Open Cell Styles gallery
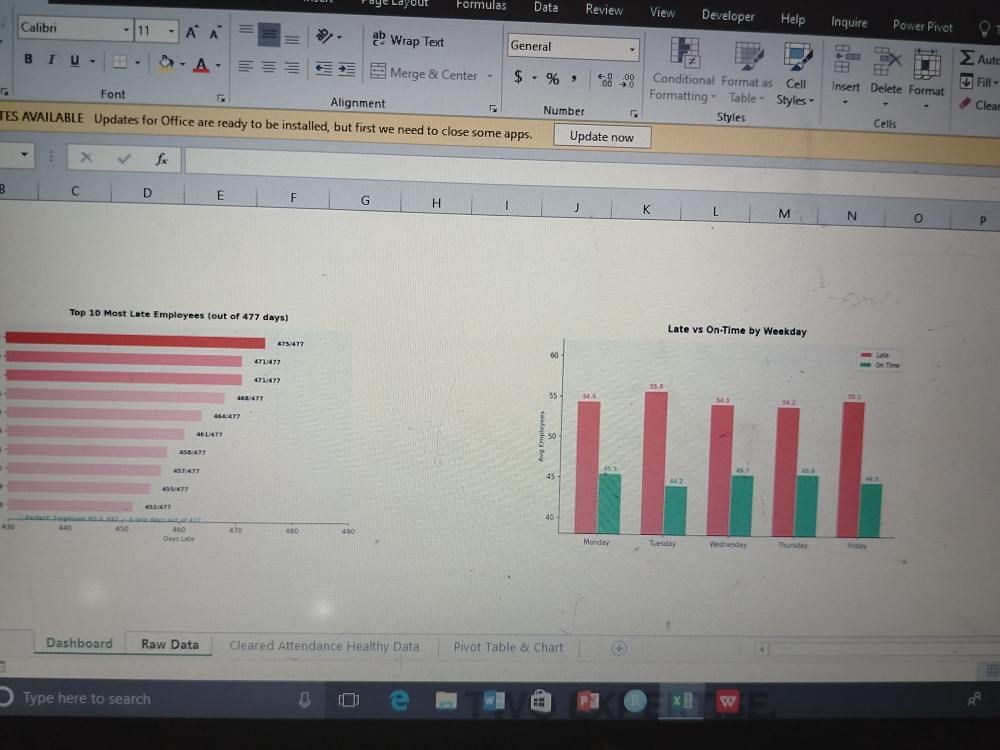This screenshot has width=1000, height=750. (796, 75)
